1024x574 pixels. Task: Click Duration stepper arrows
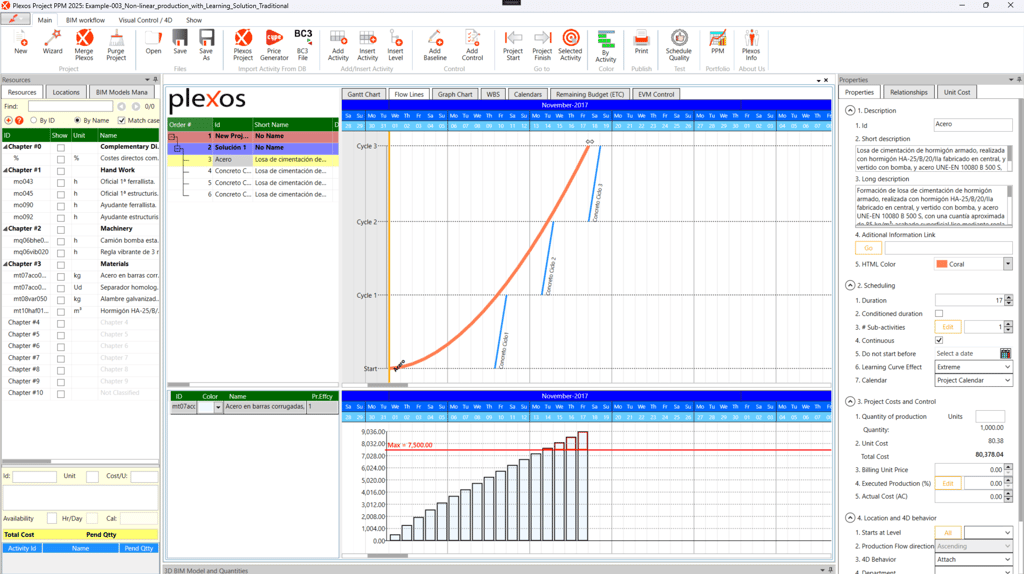(1009, 300)
